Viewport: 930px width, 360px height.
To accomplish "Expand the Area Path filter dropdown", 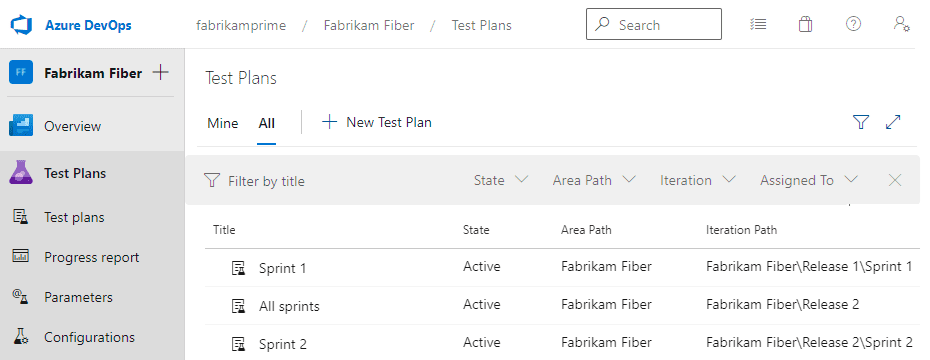I will coord(594,180).
